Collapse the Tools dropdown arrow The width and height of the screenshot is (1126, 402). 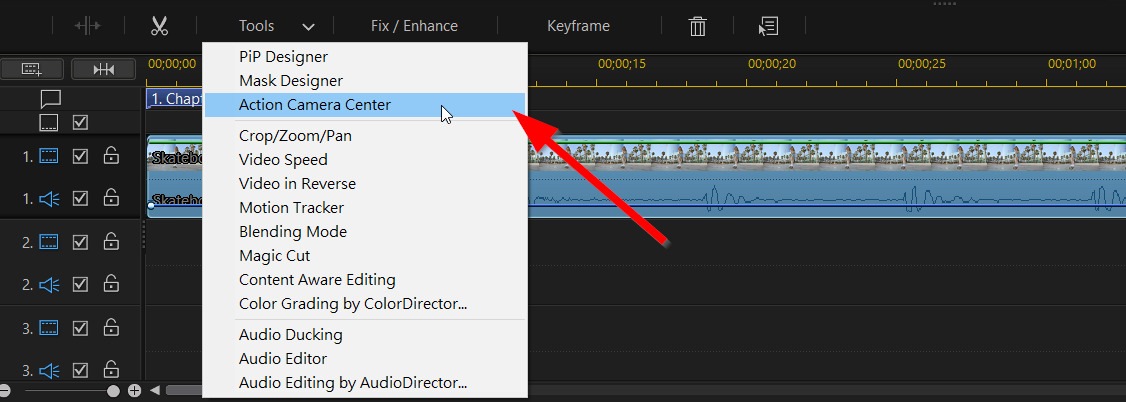pyautogui.click(x=308, y=27)
